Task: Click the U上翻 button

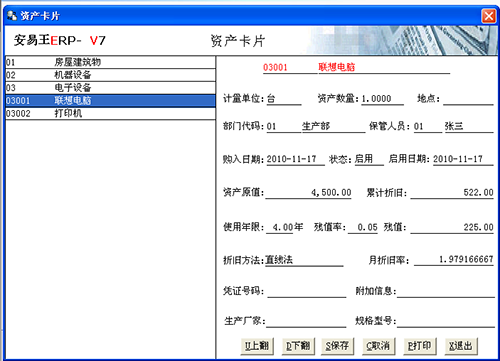Action: pos(257,346)
